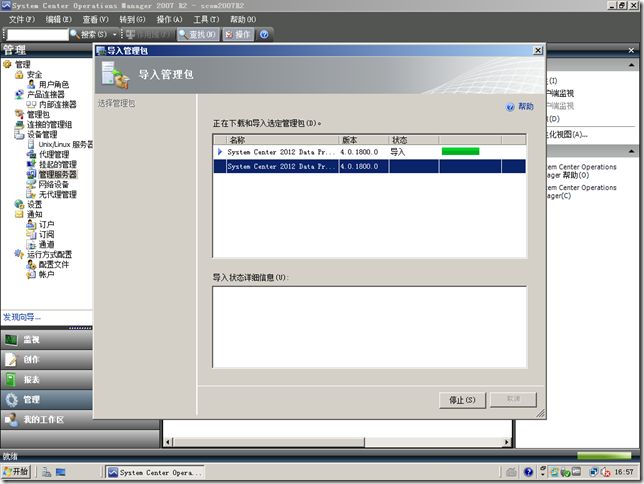
Task: Click the 搜索 toolbar button
Action: coord(90,35)
